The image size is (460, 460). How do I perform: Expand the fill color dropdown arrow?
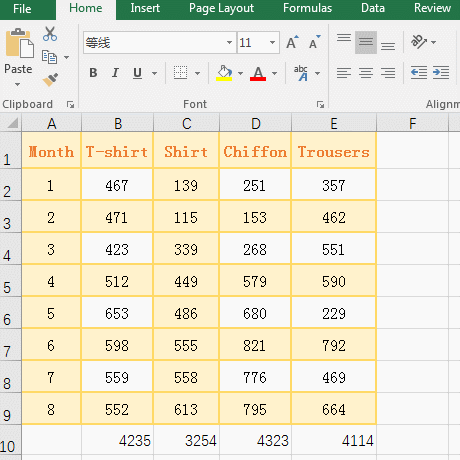240,73
